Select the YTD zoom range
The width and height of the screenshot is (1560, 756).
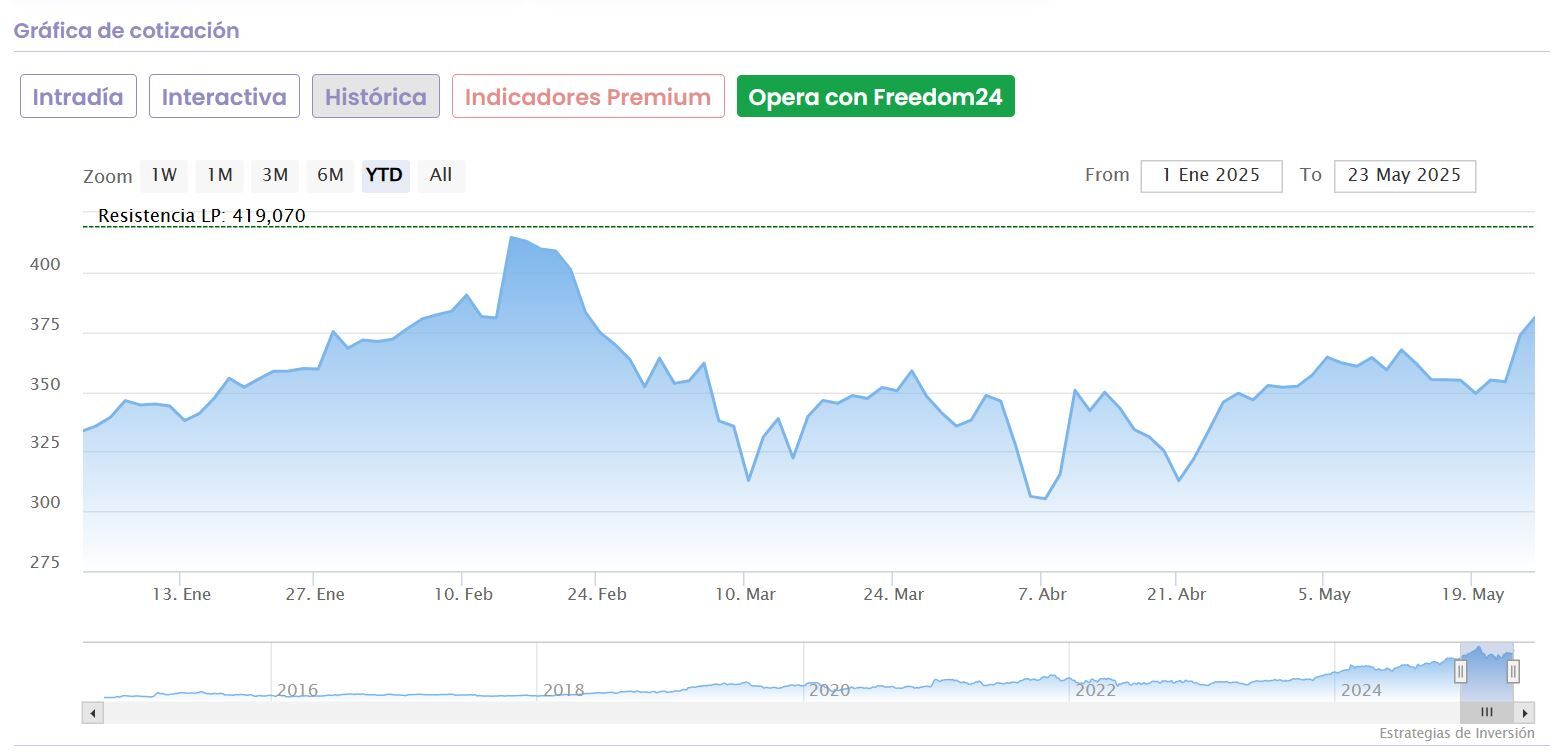pos(385,175)
